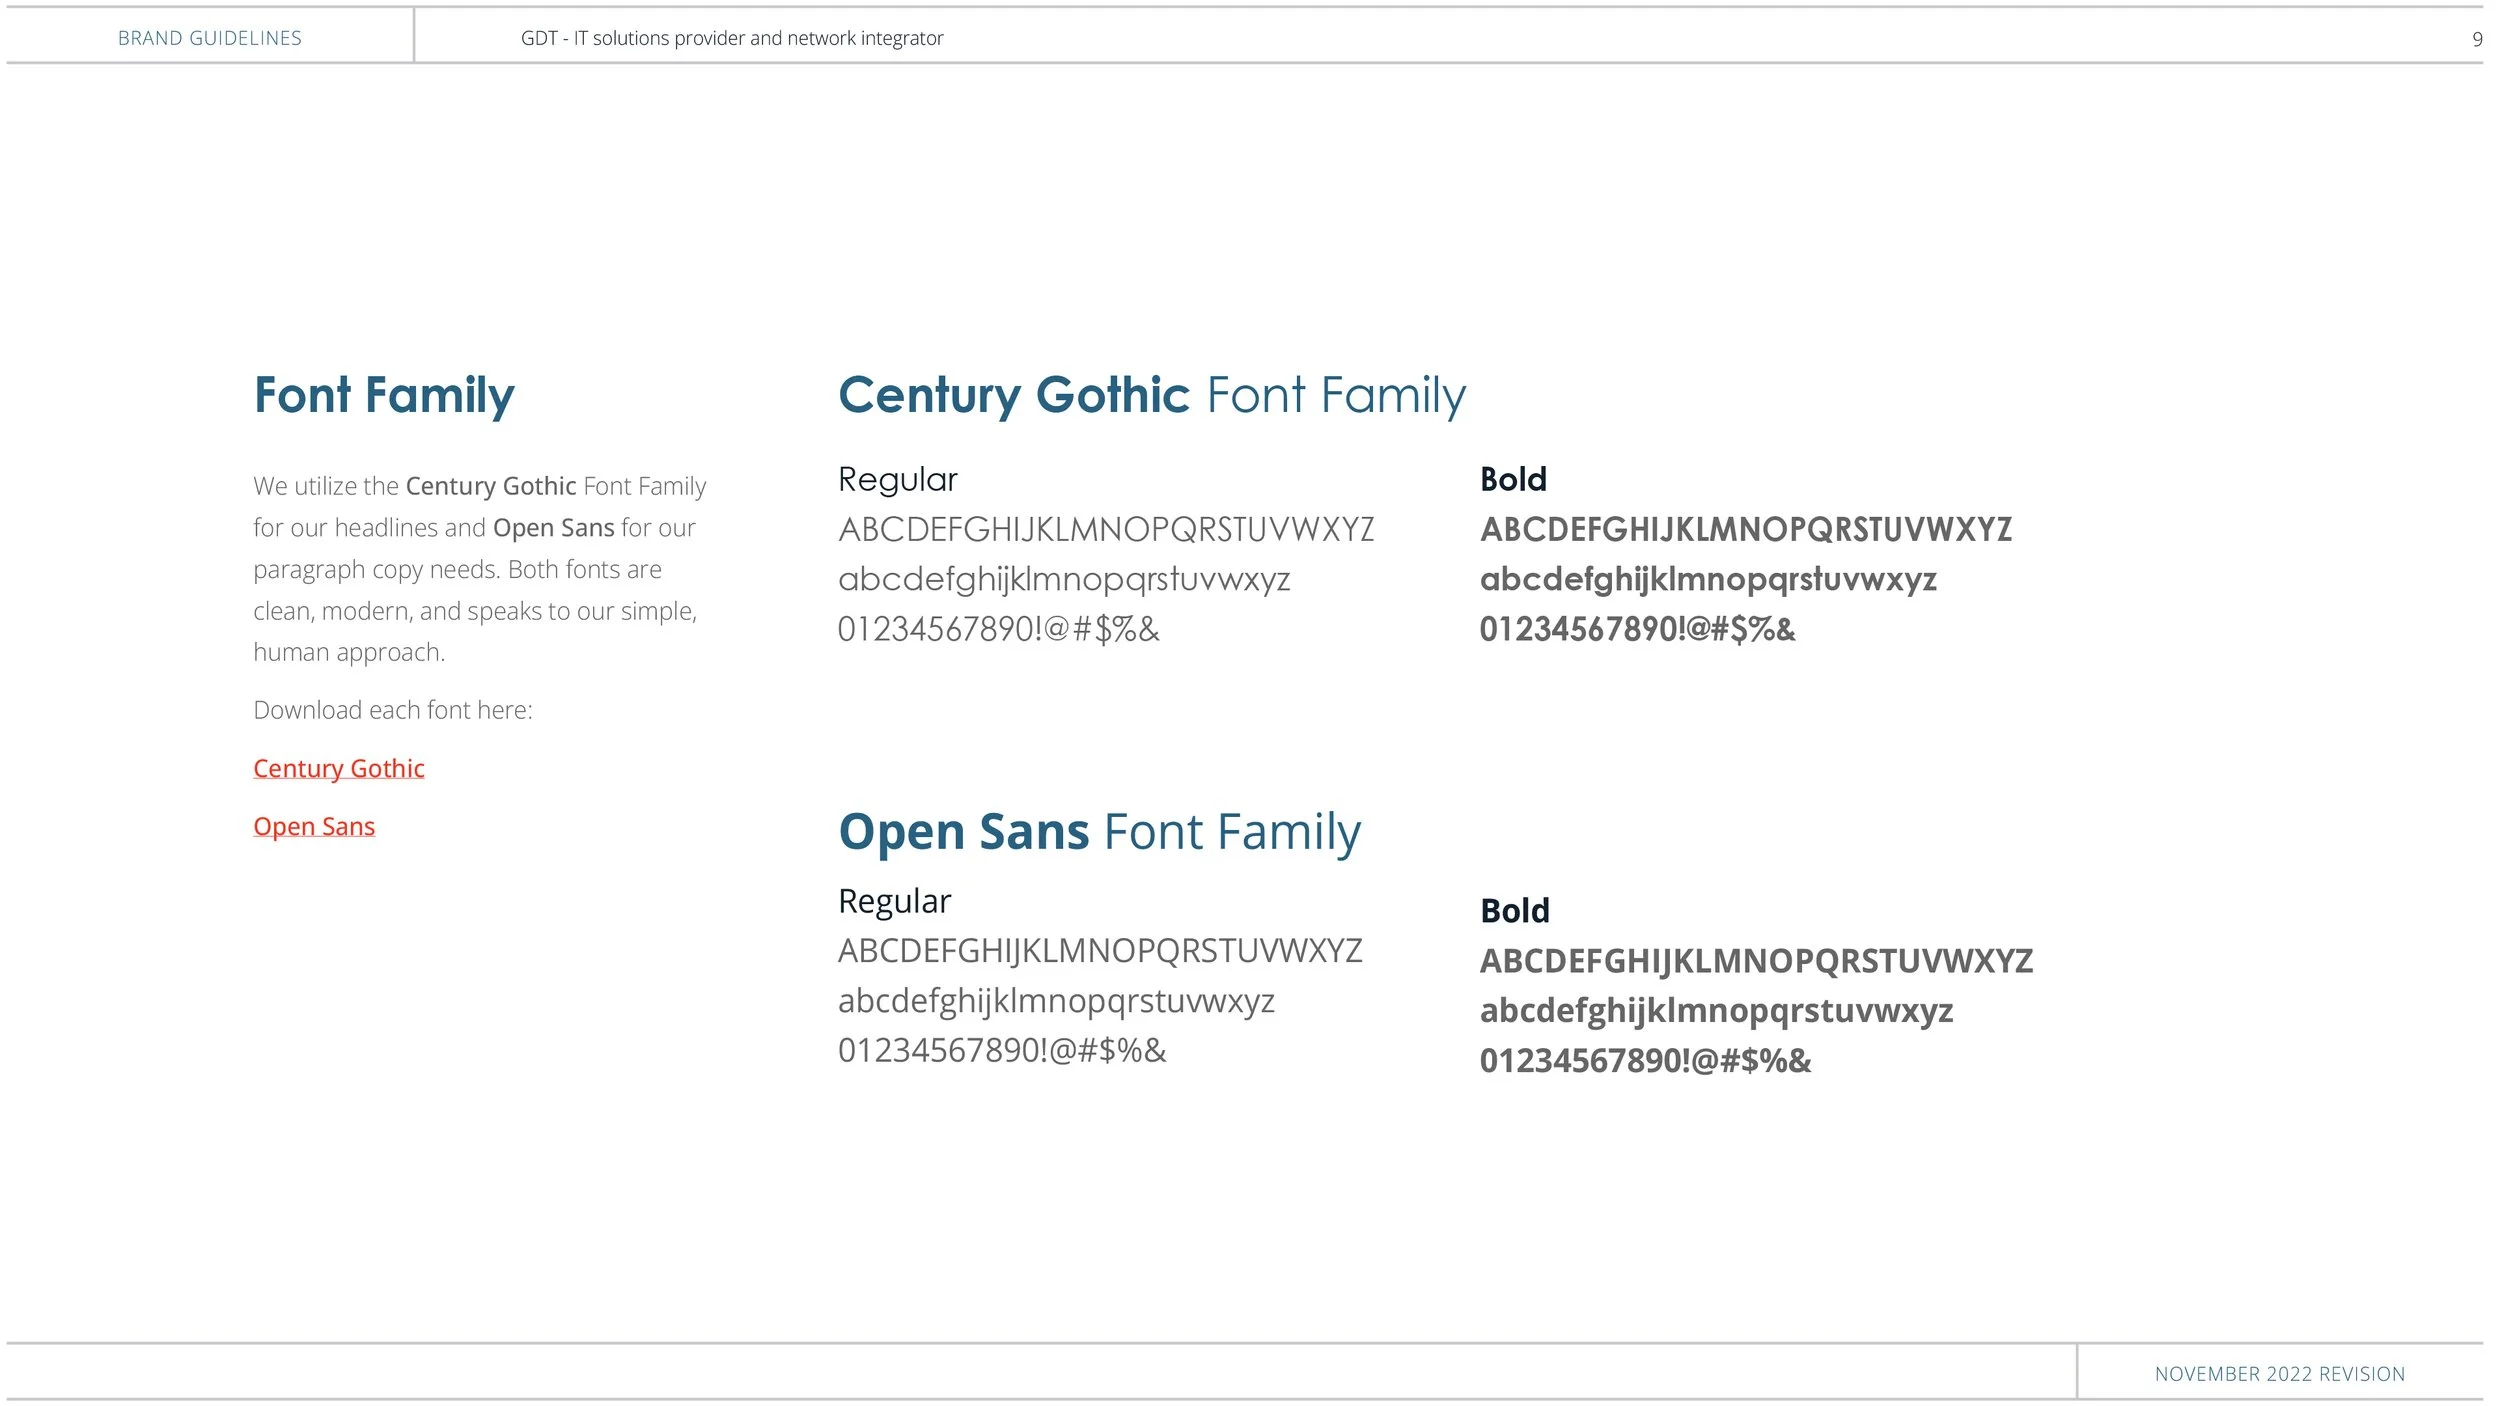
Task: Click Open Sans bold uppercase alphabet line
Action: tap(1756, 962)
